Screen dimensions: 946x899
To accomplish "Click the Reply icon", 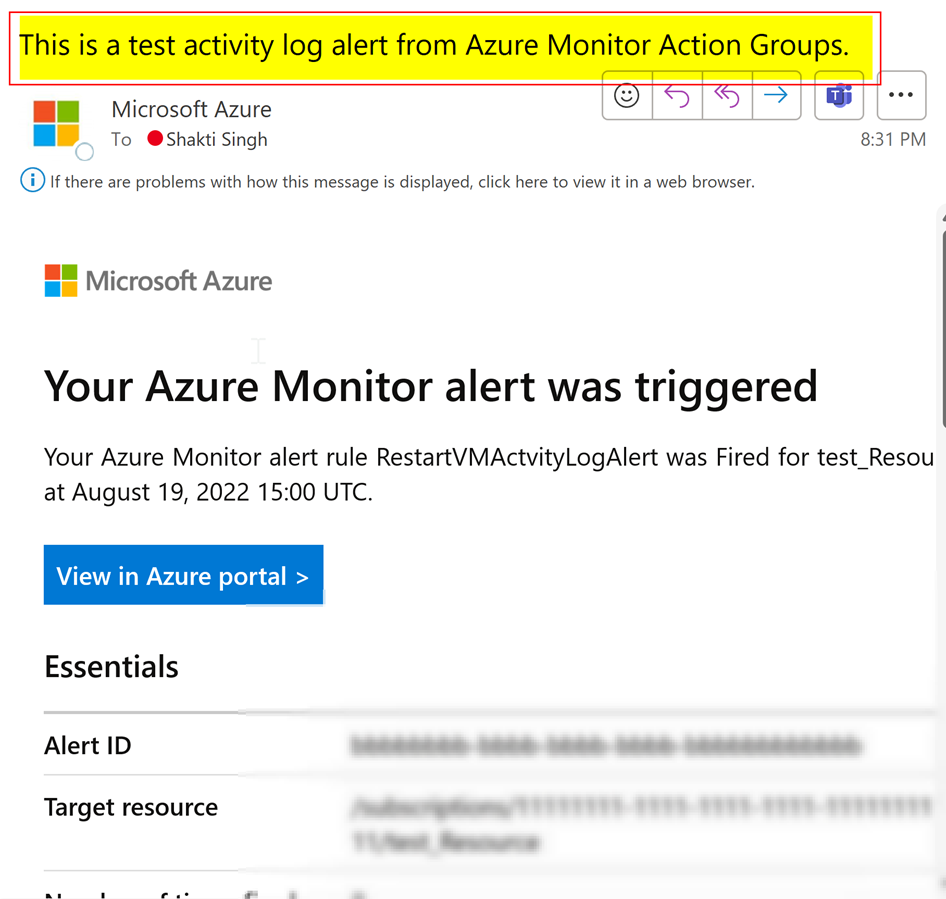I will 676,96.
